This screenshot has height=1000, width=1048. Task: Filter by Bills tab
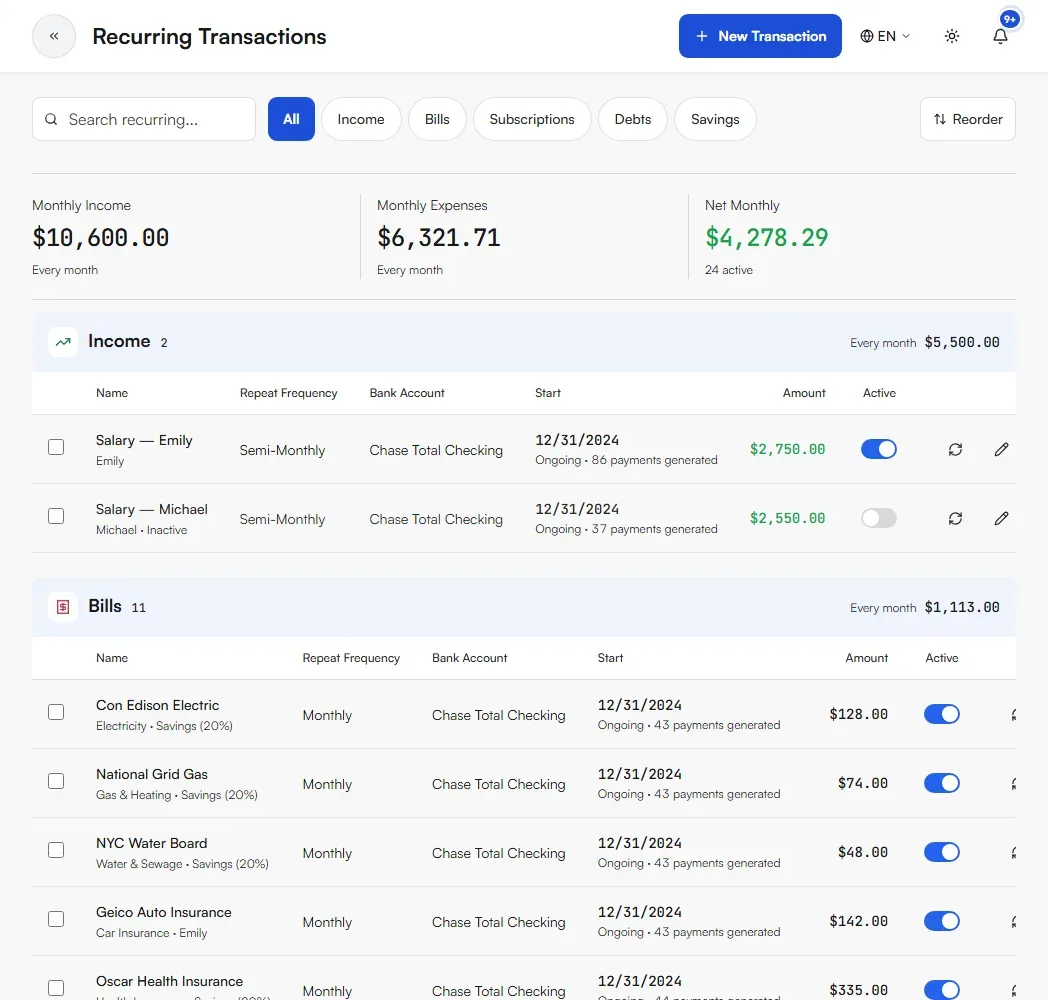pos(437,119)
